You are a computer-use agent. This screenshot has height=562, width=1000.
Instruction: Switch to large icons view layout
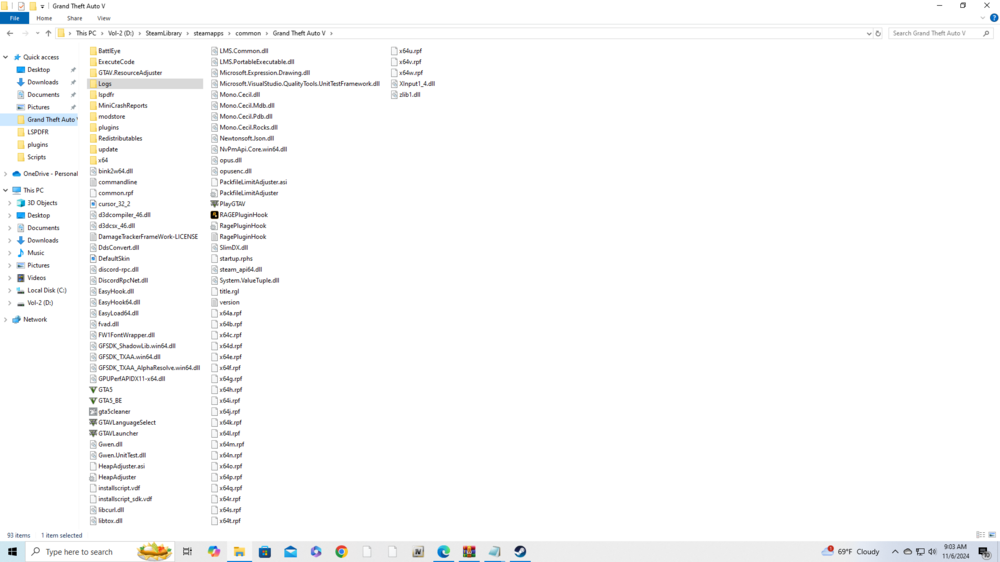992,535
